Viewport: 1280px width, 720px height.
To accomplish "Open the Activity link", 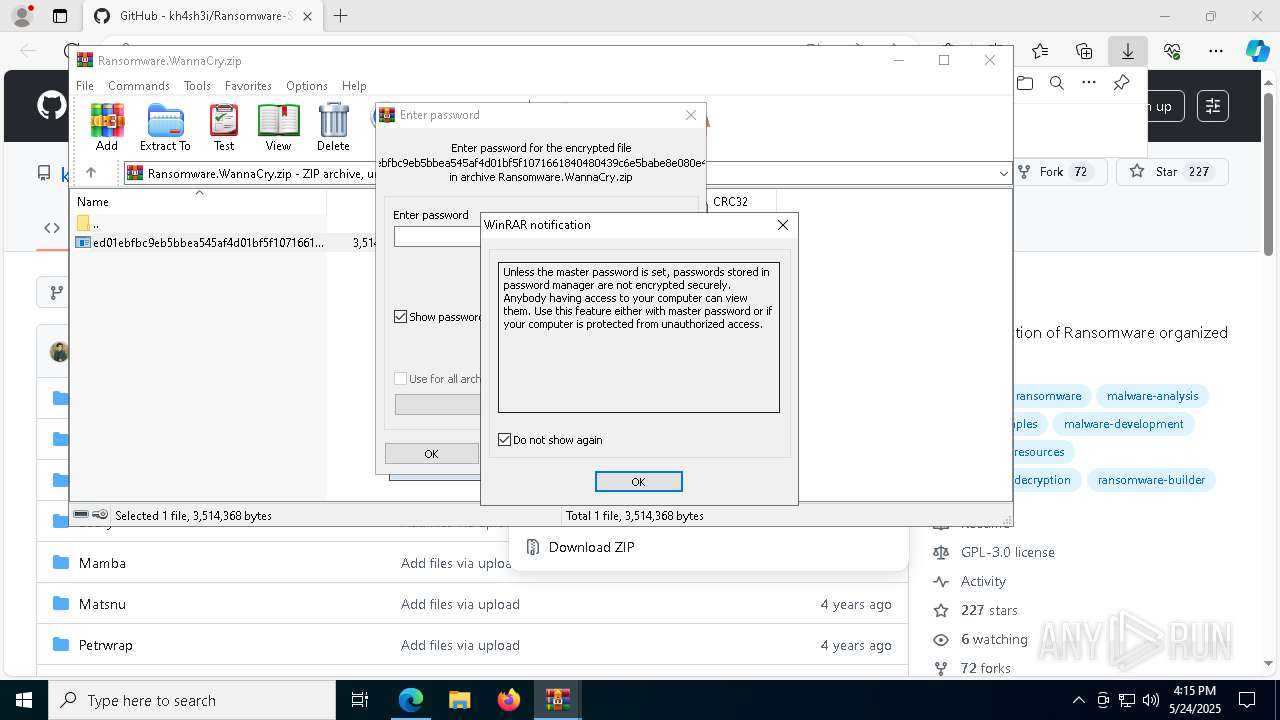I will [983, 581].
